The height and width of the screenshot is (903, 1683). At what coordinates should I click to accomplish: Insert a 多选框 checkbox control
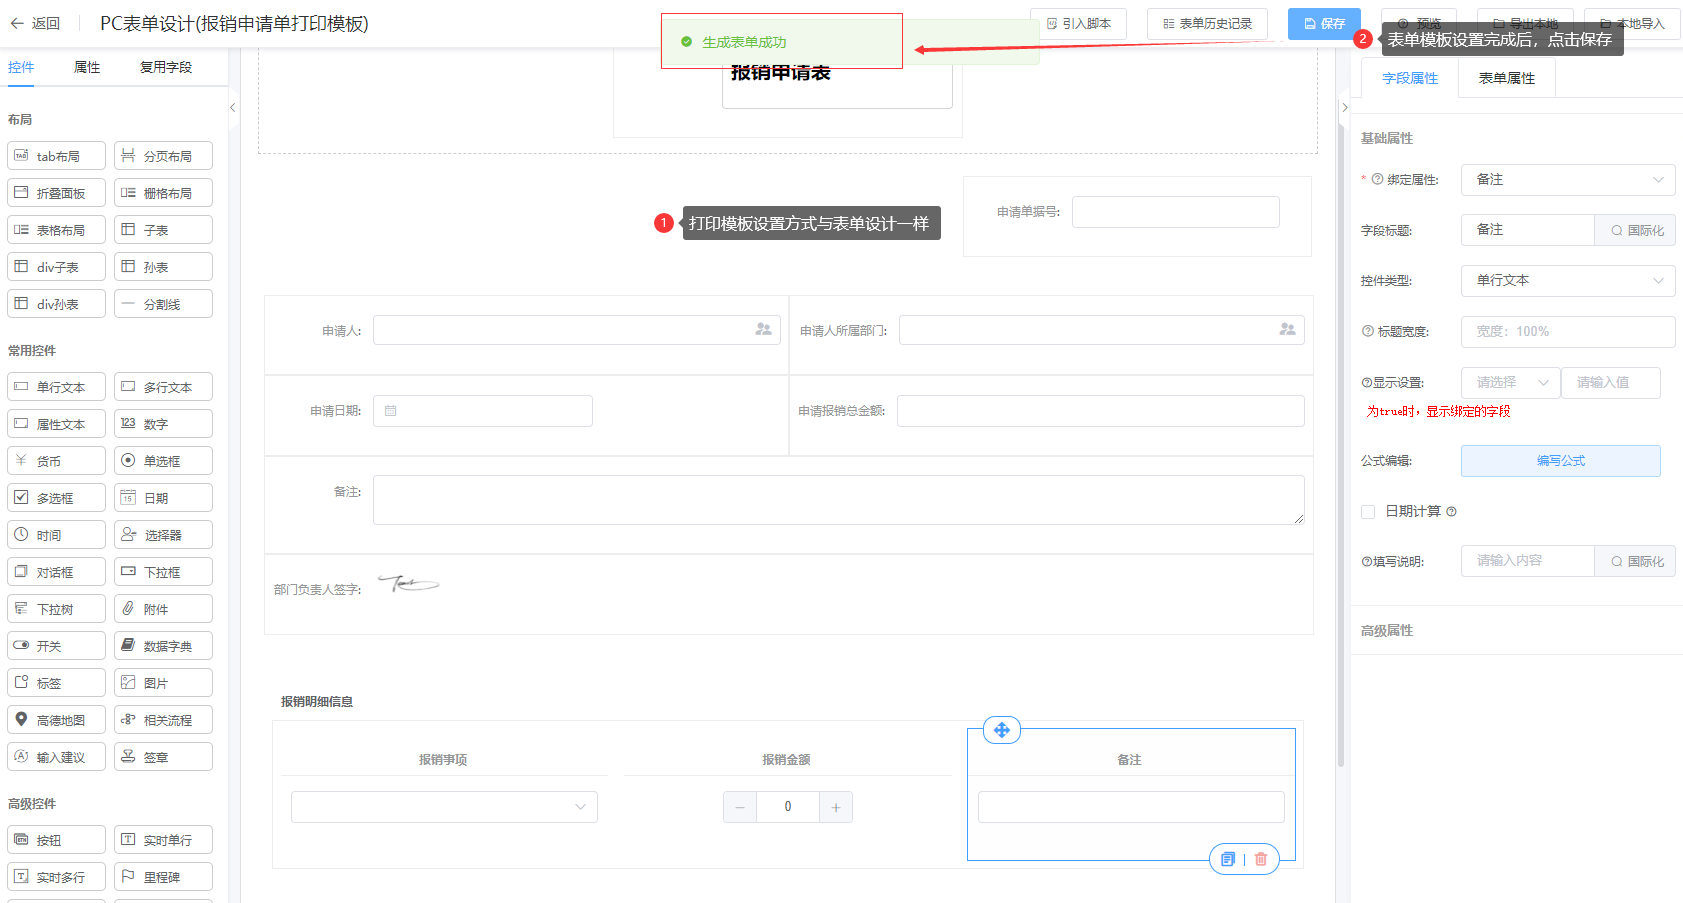coord(56,498)
